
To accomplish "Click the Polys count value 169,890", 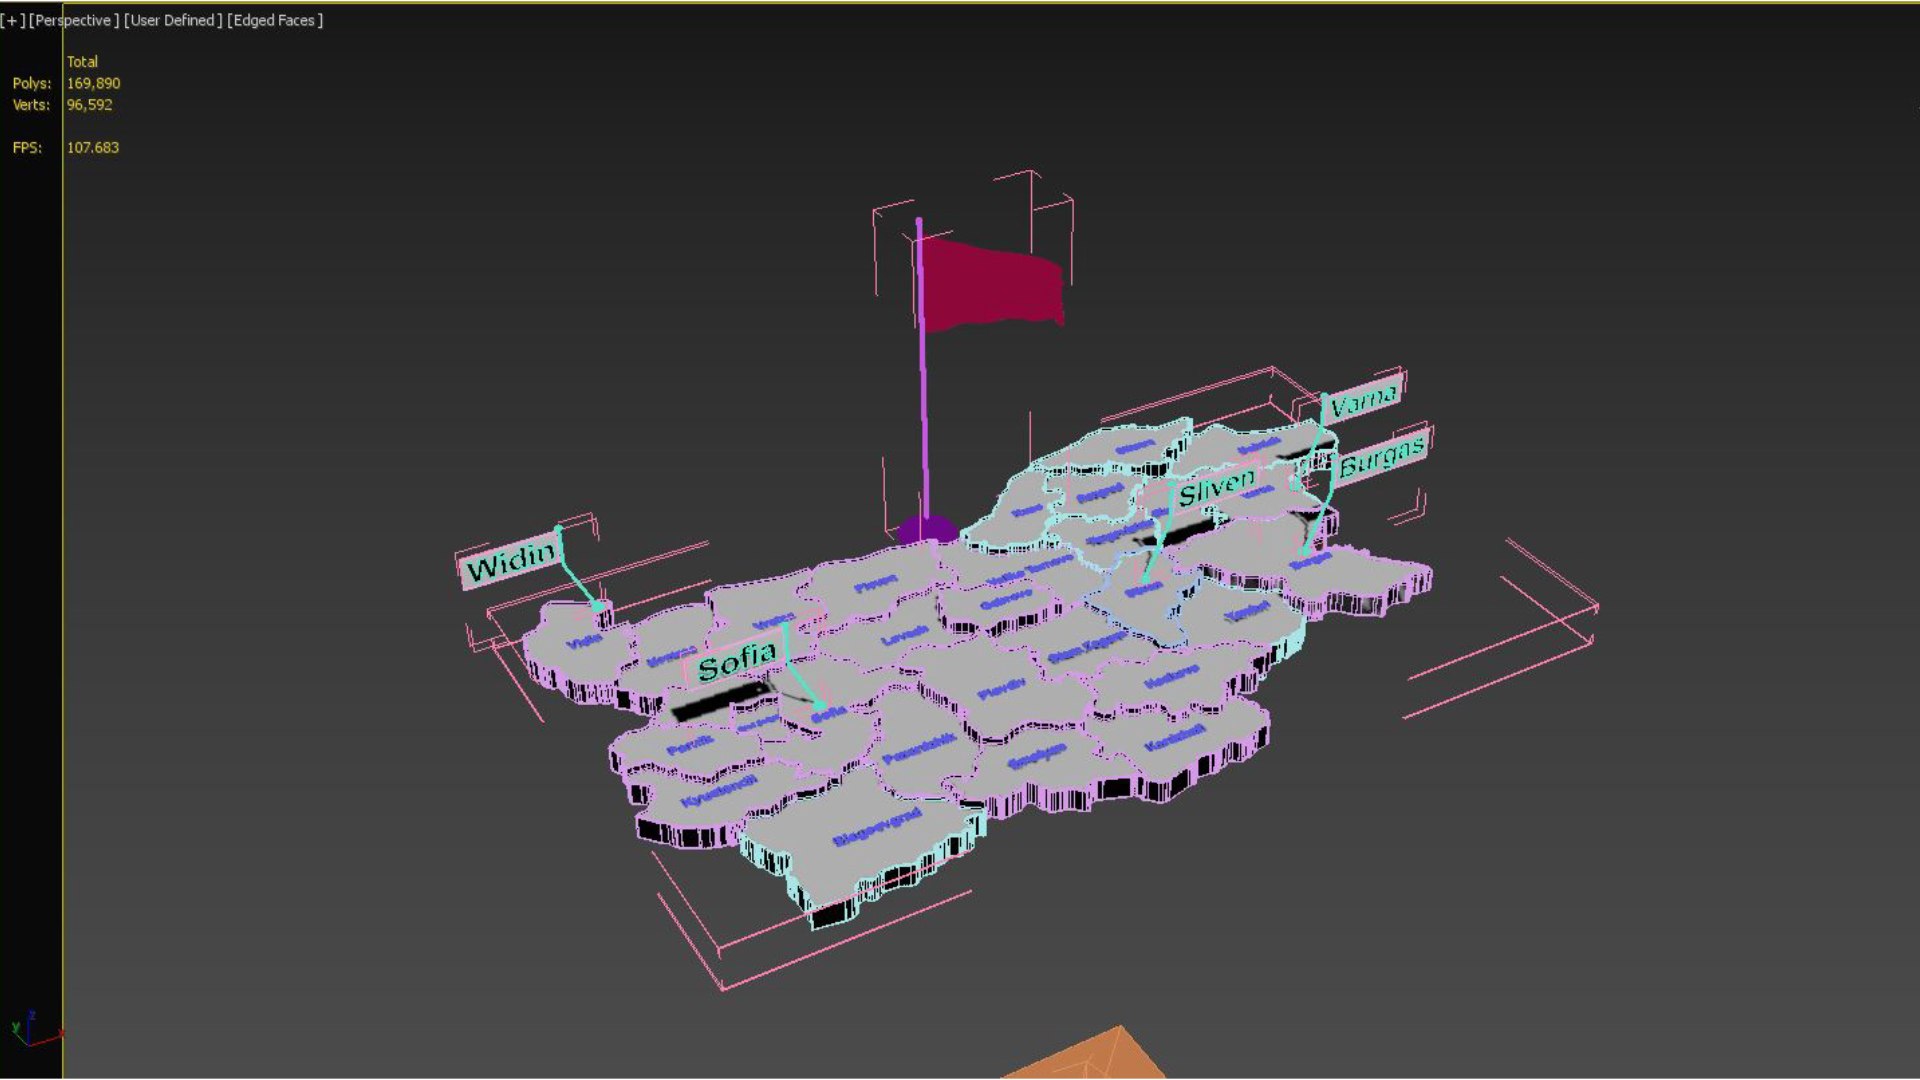I will click(93, 84).
